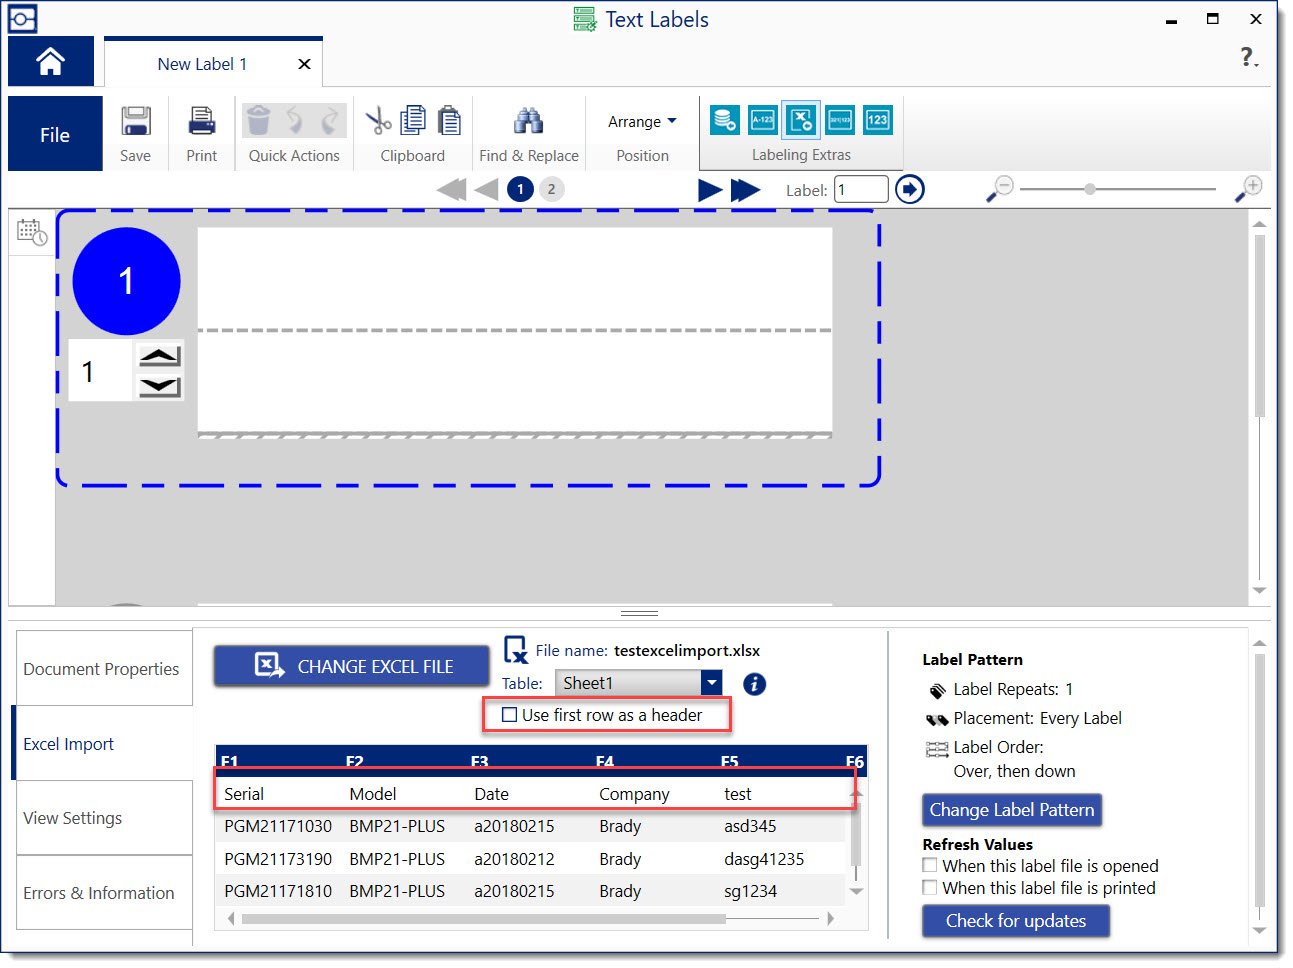Viewport: 1293px width, 968px height.
Task: Check When this label file is printed
Action: point(930,888)
